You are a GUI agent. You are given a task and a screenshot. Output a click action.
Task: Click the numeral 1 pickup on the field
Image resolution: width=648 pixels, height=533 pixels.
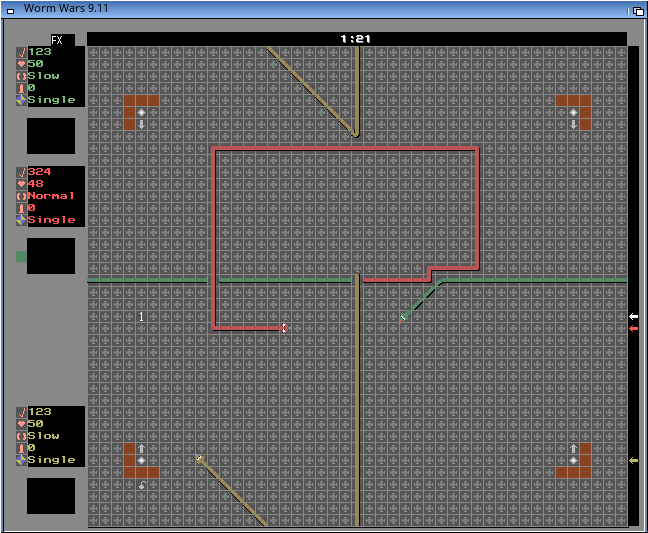tap(141, 317)
